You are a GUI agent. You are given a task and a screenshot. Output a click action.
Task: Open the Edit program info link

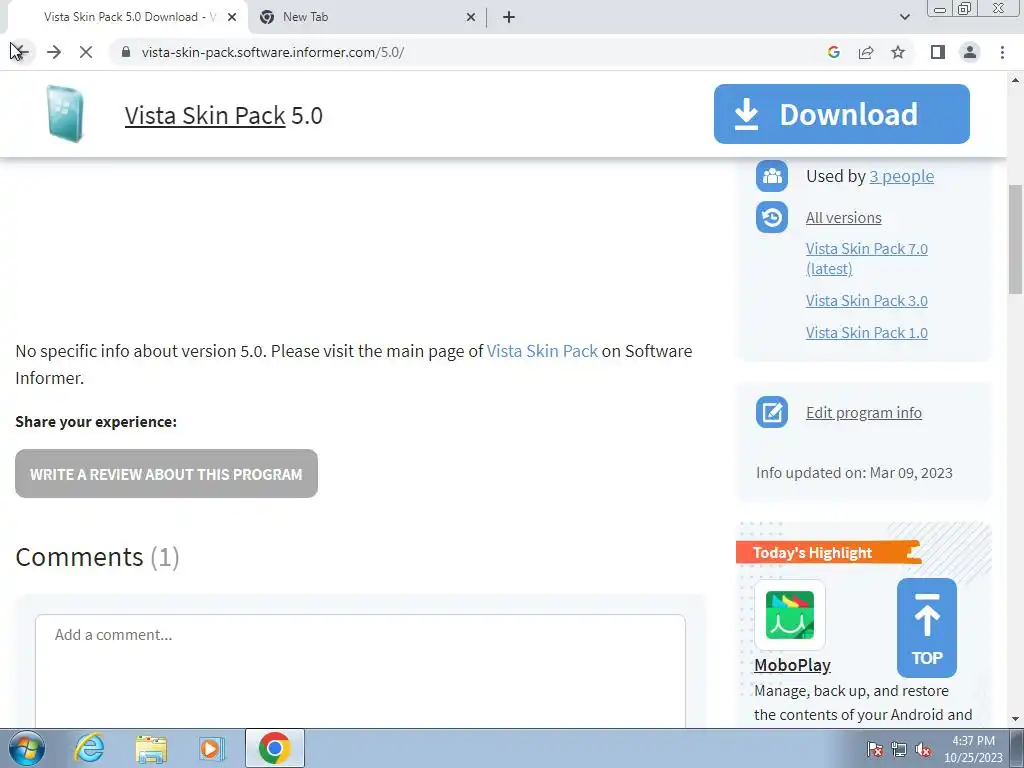point(863,413)
